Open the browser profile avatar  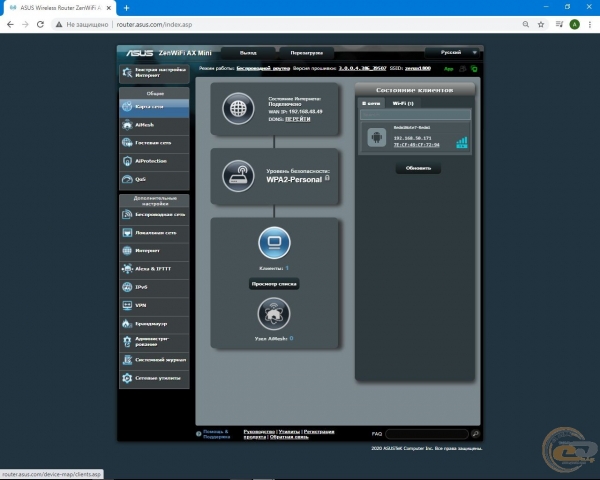(x=574, y=24)
